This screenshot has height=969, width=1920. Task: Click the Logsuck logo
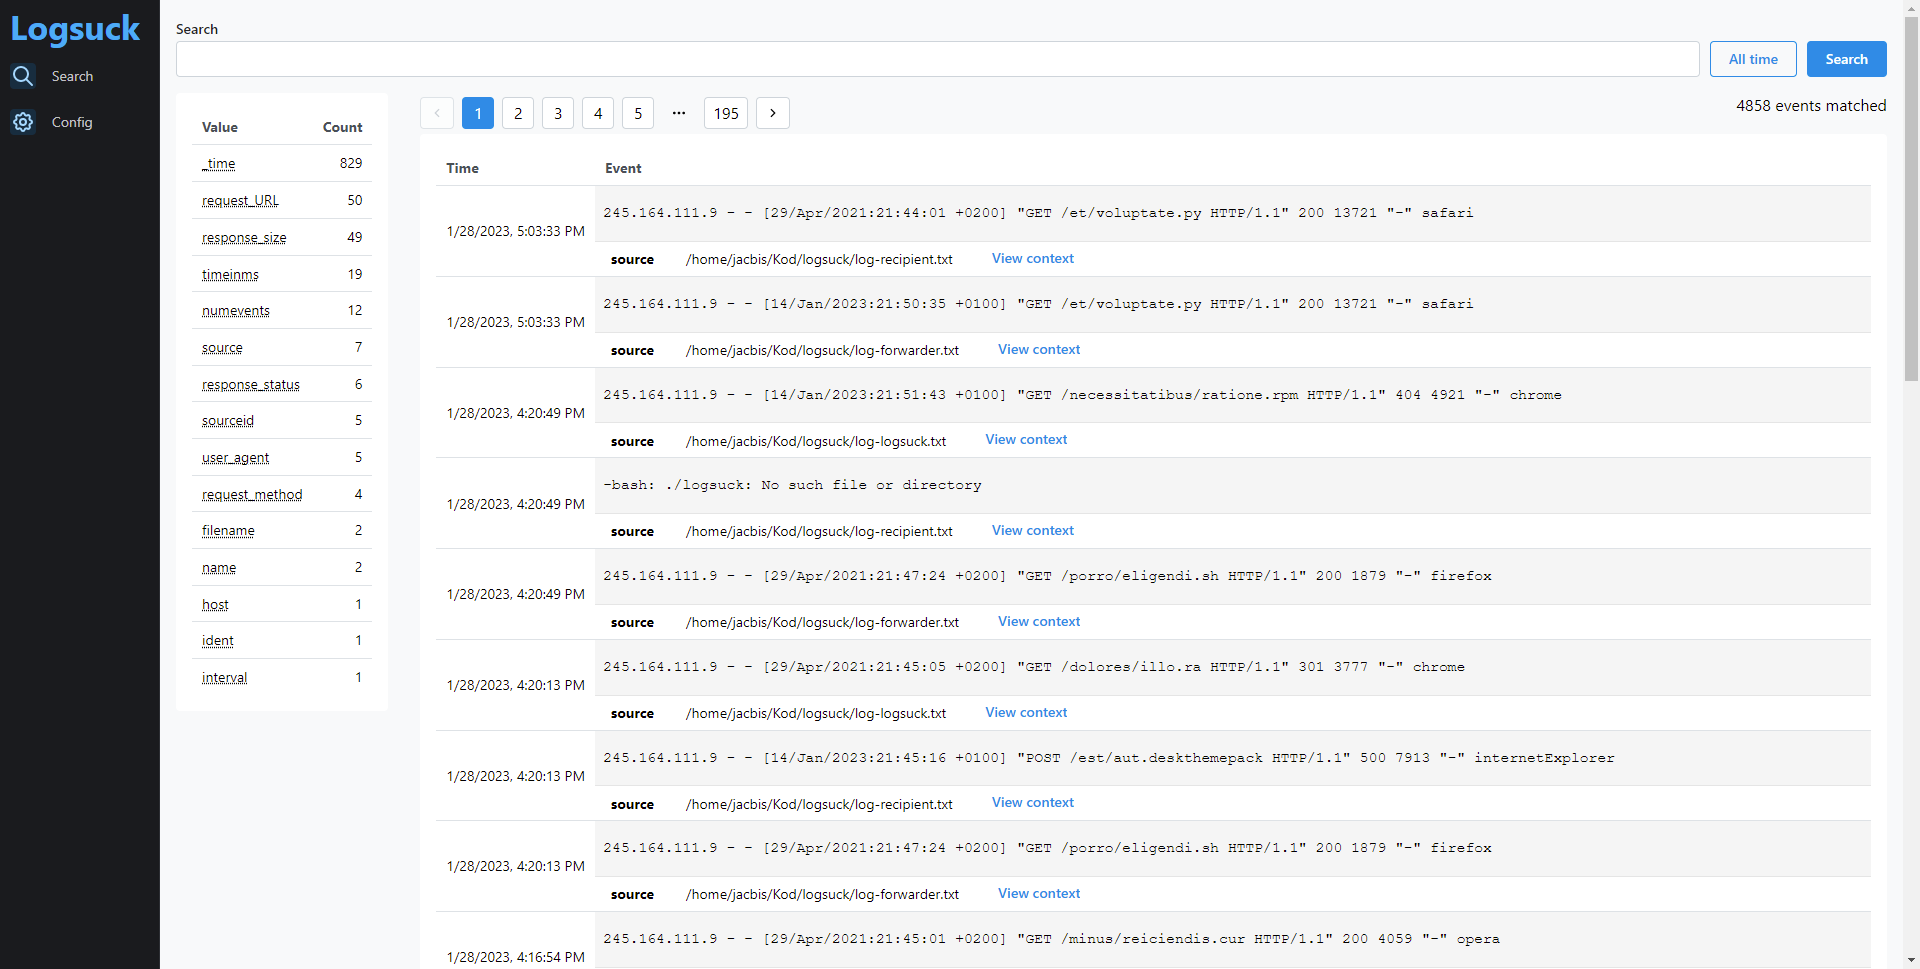point(76,29)
